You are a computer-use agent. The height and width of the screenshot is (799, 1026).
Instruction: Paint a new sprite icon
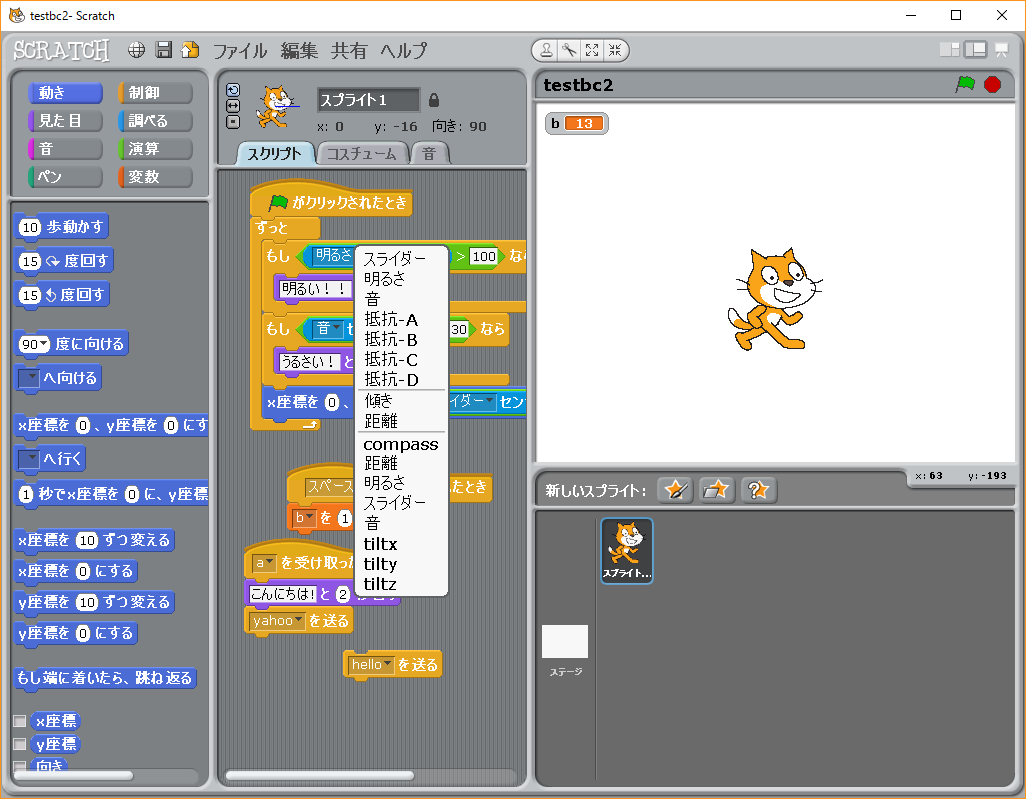[676, 490]
